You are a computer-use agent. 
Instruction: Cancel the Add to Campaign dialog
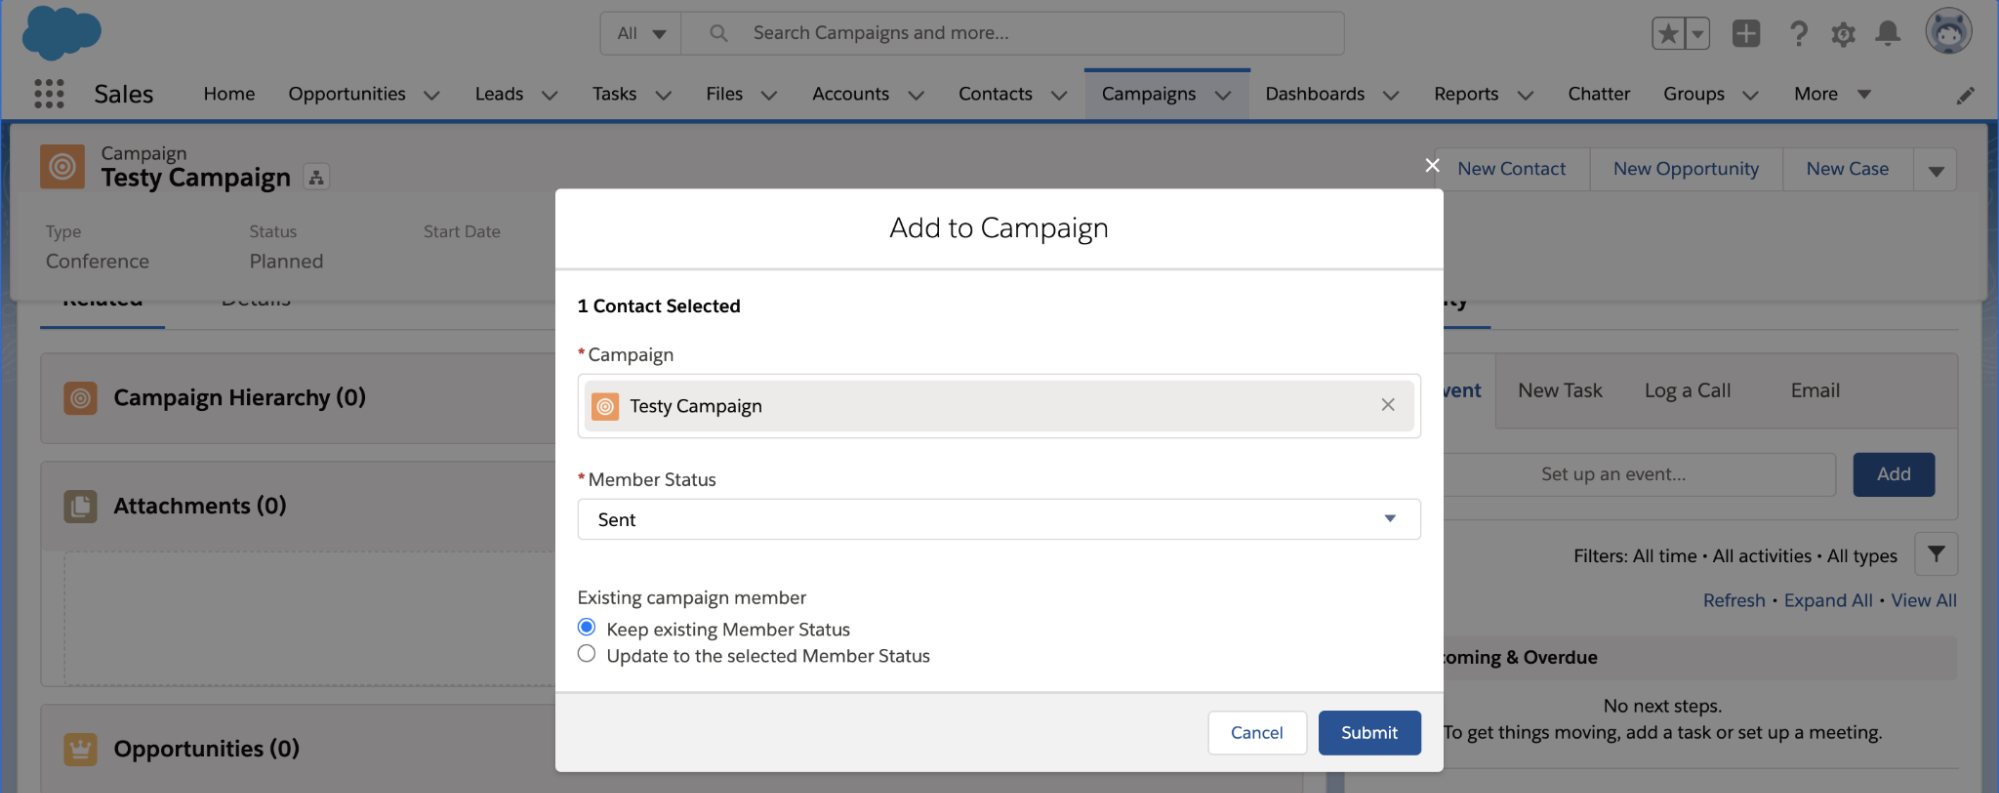(x=1256, y=733)
